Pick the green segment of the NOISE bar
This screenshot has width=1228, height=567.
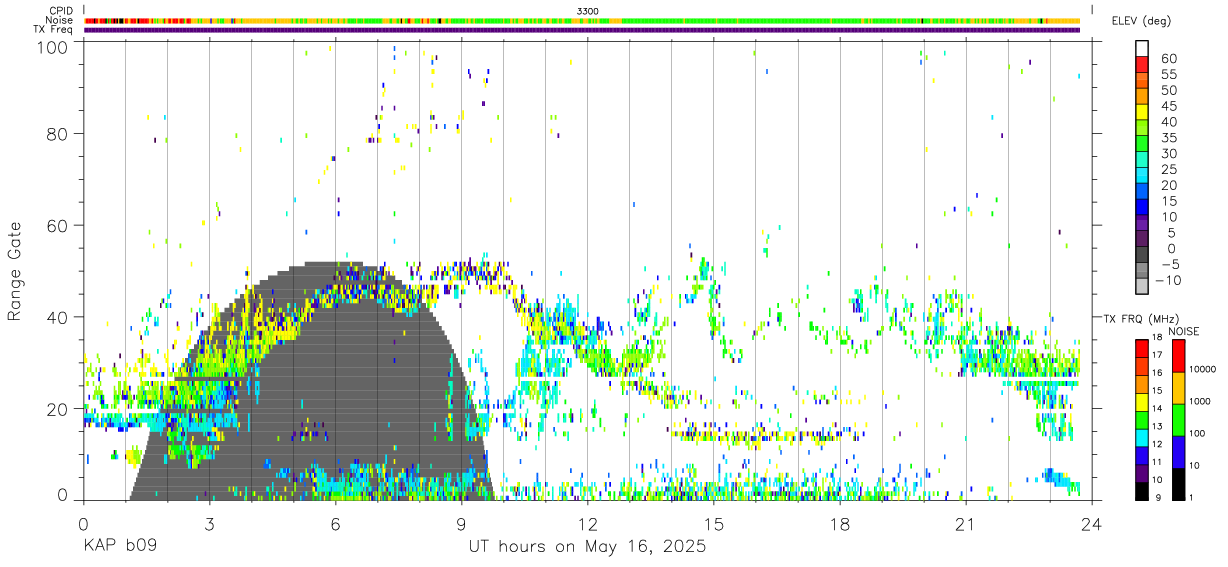[x=1180, y=419]
